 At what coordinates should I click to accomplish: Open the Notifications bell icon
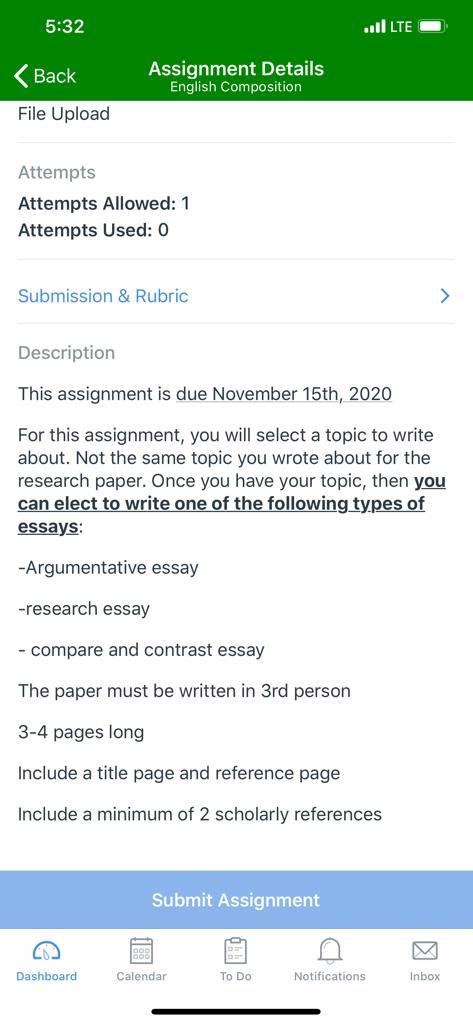[330, 950]
